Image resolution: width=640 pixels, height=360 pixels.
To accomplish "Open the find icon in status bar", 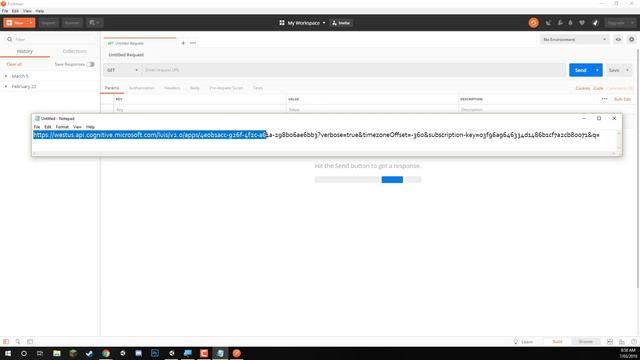I will pos(18,342).
